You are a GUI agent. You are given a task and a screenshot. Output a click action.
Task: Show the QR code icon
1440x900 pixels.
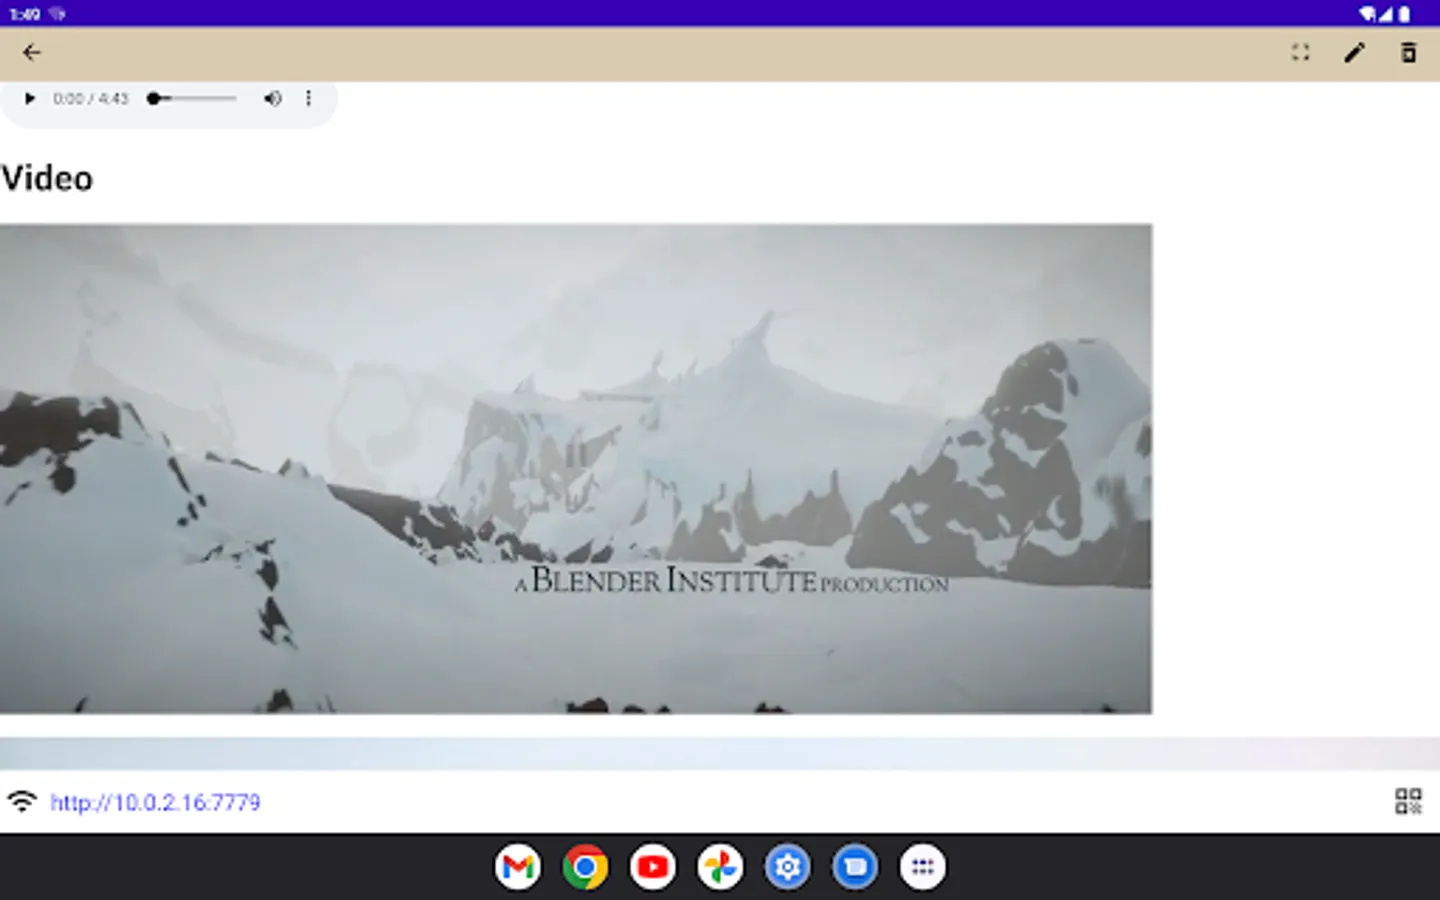1408,801
